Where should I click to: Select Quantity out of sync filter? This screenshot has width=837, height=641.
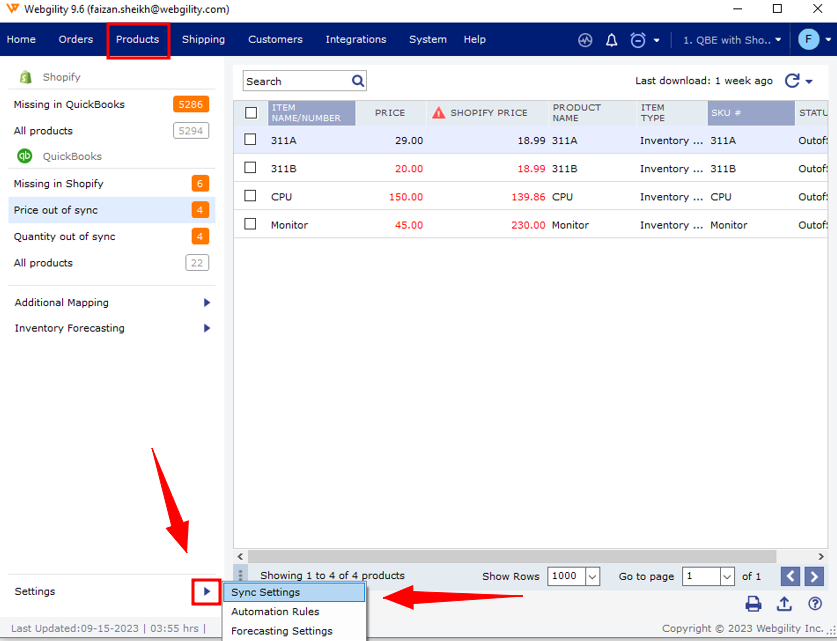[x=112, y=236]
